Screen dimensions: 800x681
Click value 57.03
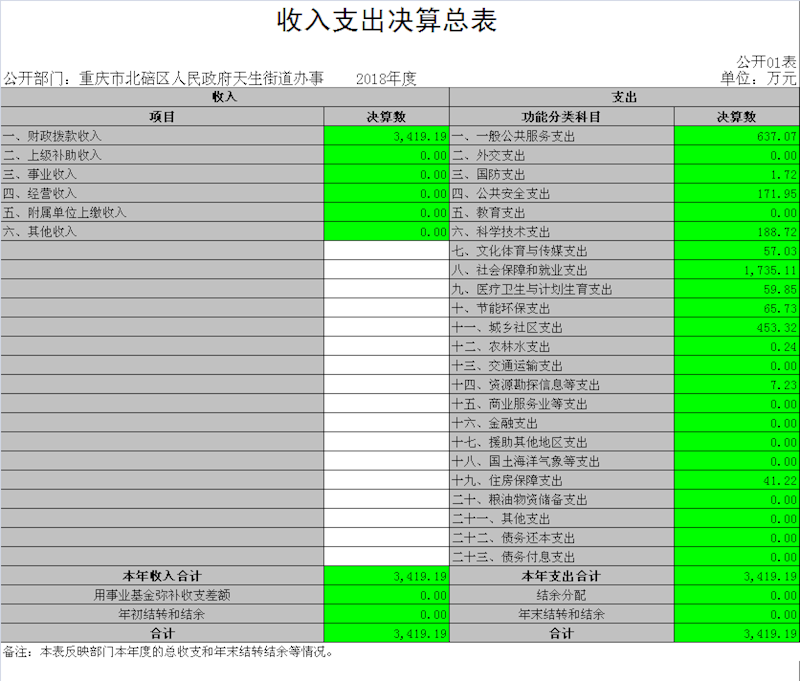click(x=737, y=251)
